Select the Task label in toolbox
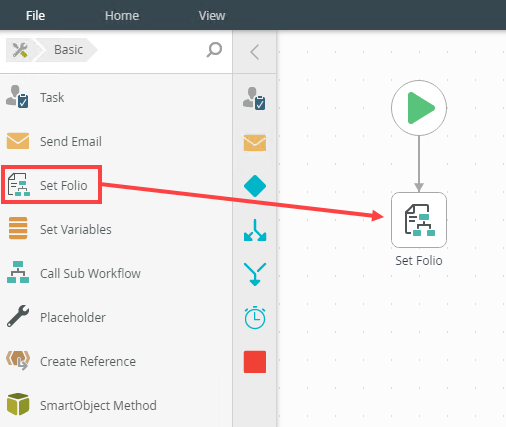 (x=52, y=97)
